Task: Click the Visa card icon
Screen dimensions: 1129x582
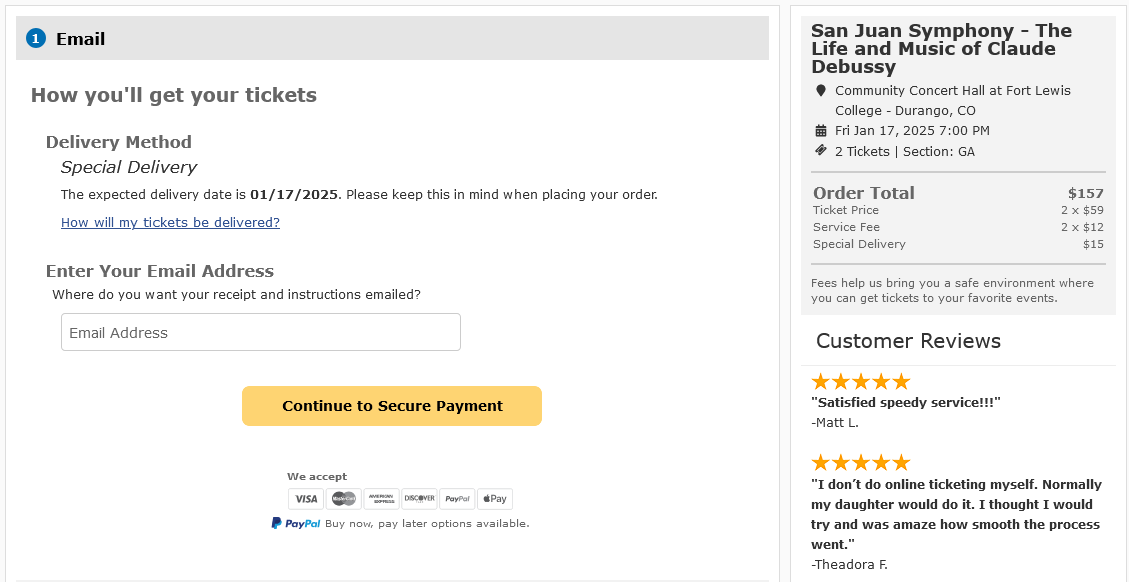Action: (x=306, y=499)
